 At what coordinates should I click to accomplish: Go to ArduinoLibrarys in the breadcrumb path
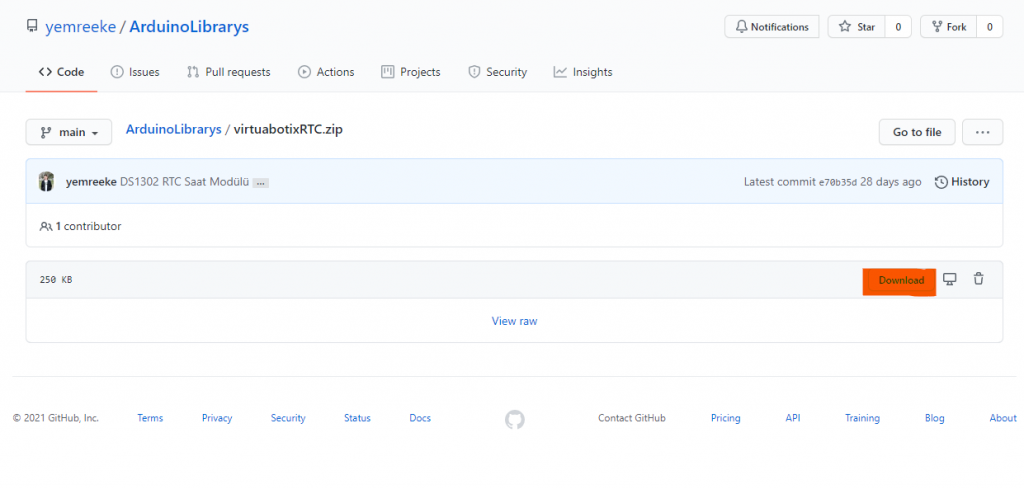pyautogui.click(x=174, y=129)
